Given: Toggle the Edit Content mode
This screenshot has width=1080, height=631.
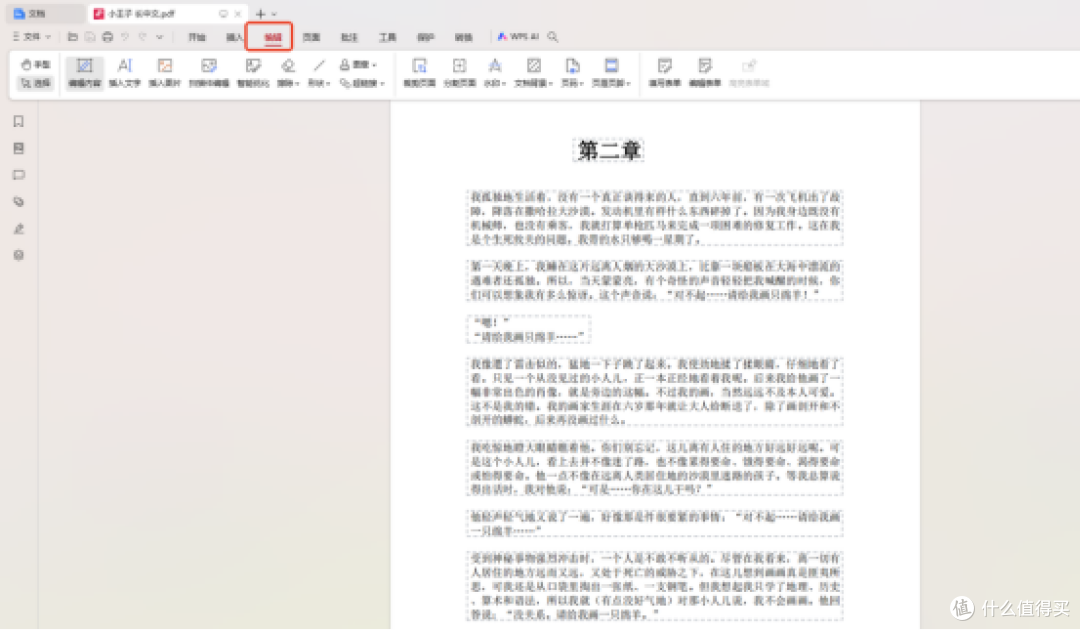Looking at the screenshot, I should click(x=84, y=72).
